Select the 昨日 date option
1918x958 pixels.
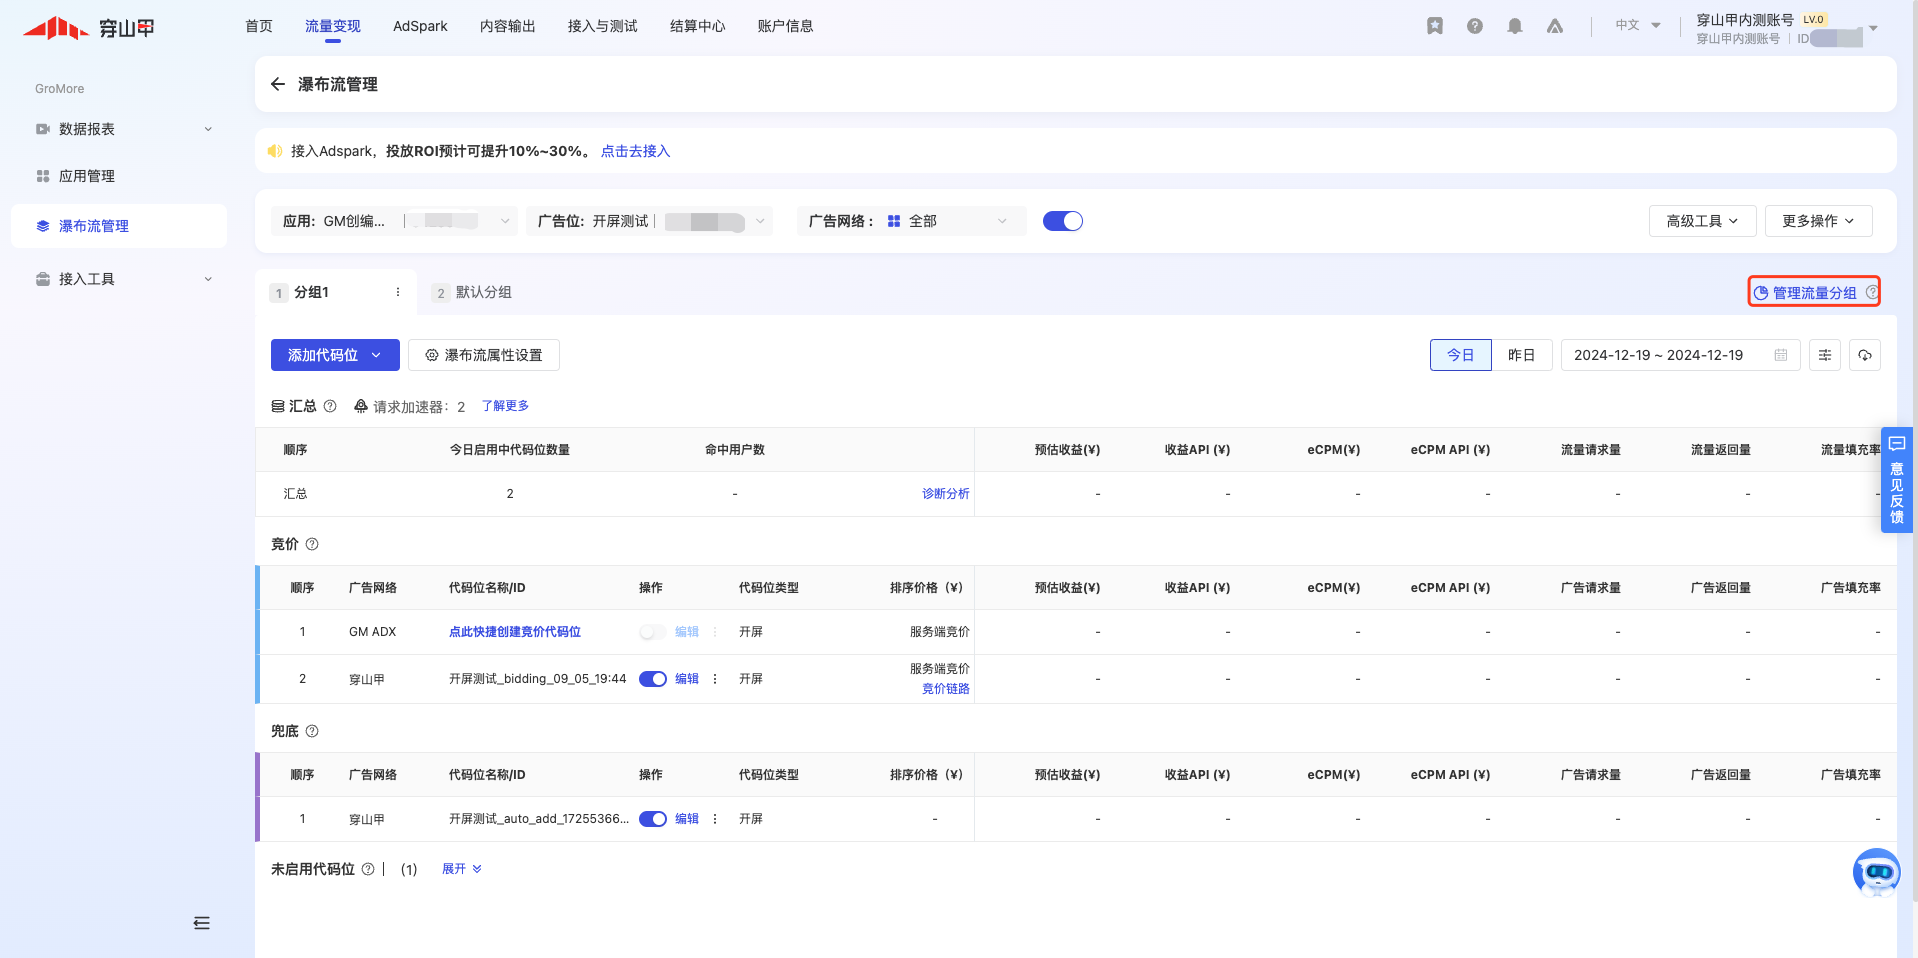[x=1522, y=355]
